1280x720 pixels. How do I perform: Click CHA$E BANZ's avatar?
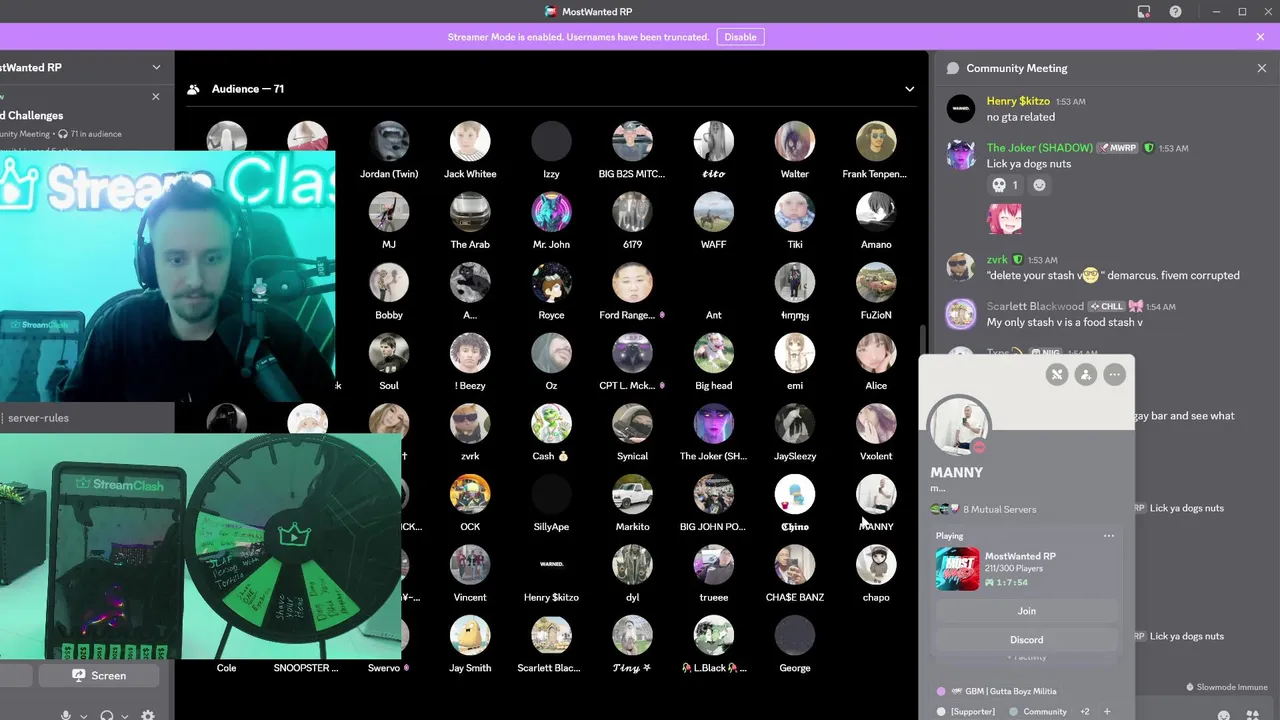(795, 565)
